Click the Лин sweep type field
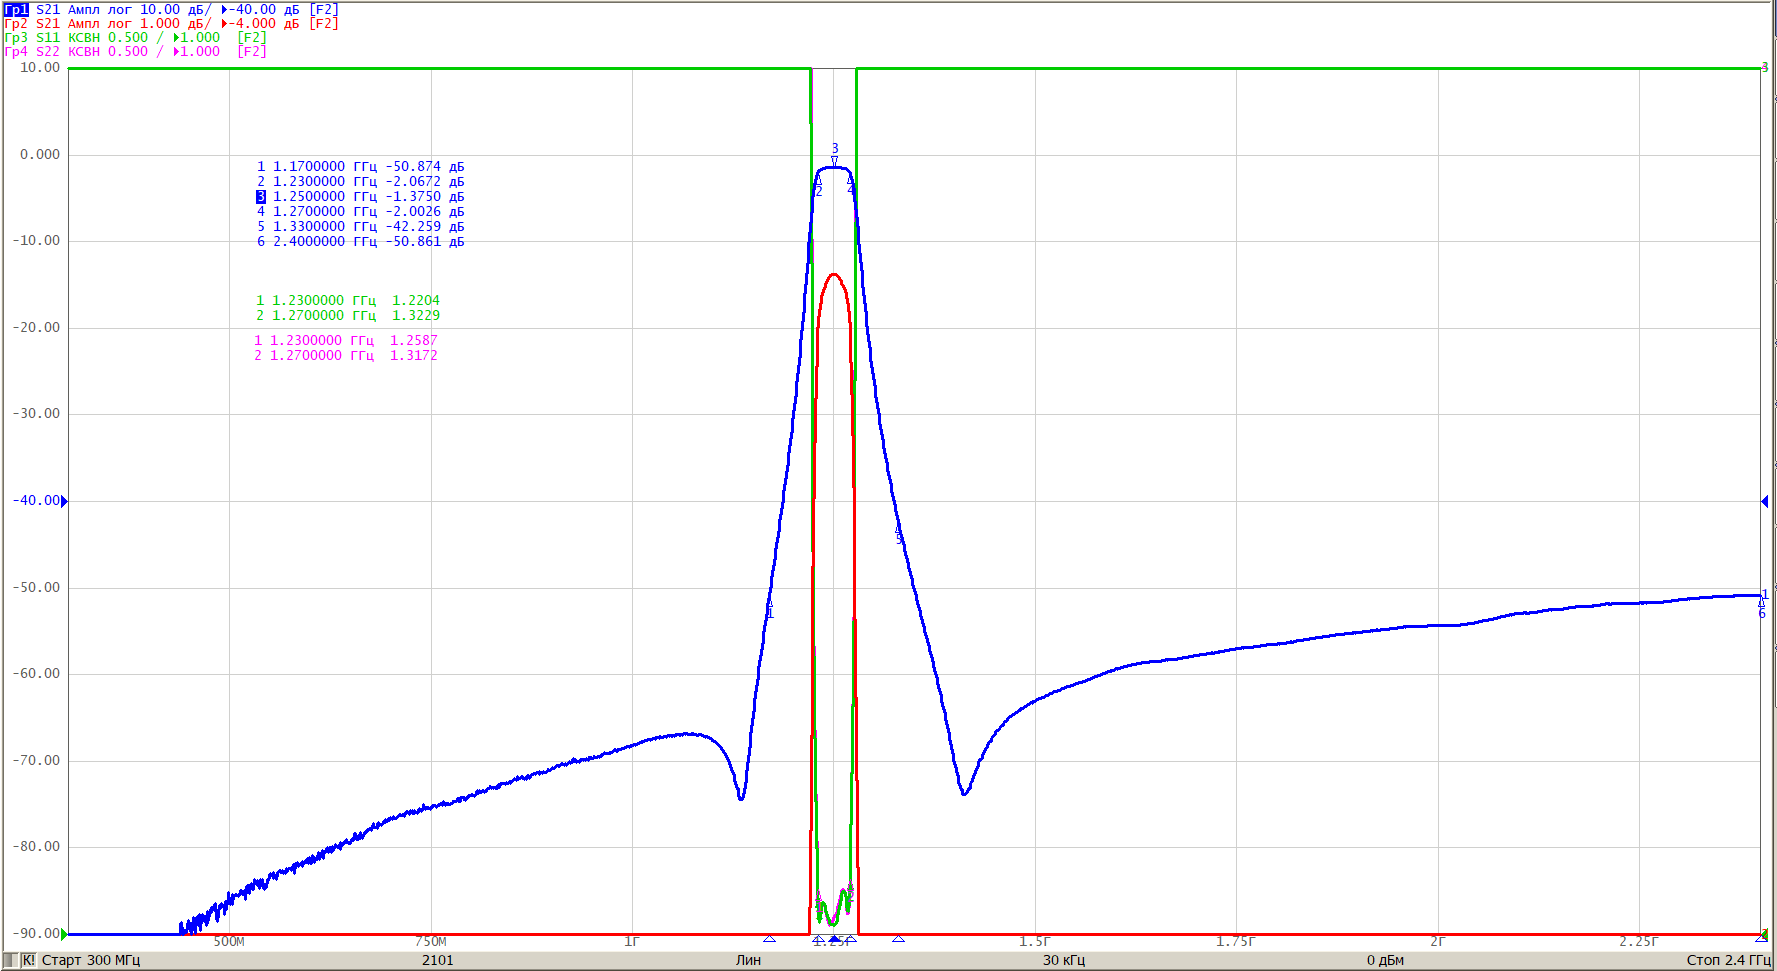This screenshot has height=971, width=1777. [x=748, y=960]
